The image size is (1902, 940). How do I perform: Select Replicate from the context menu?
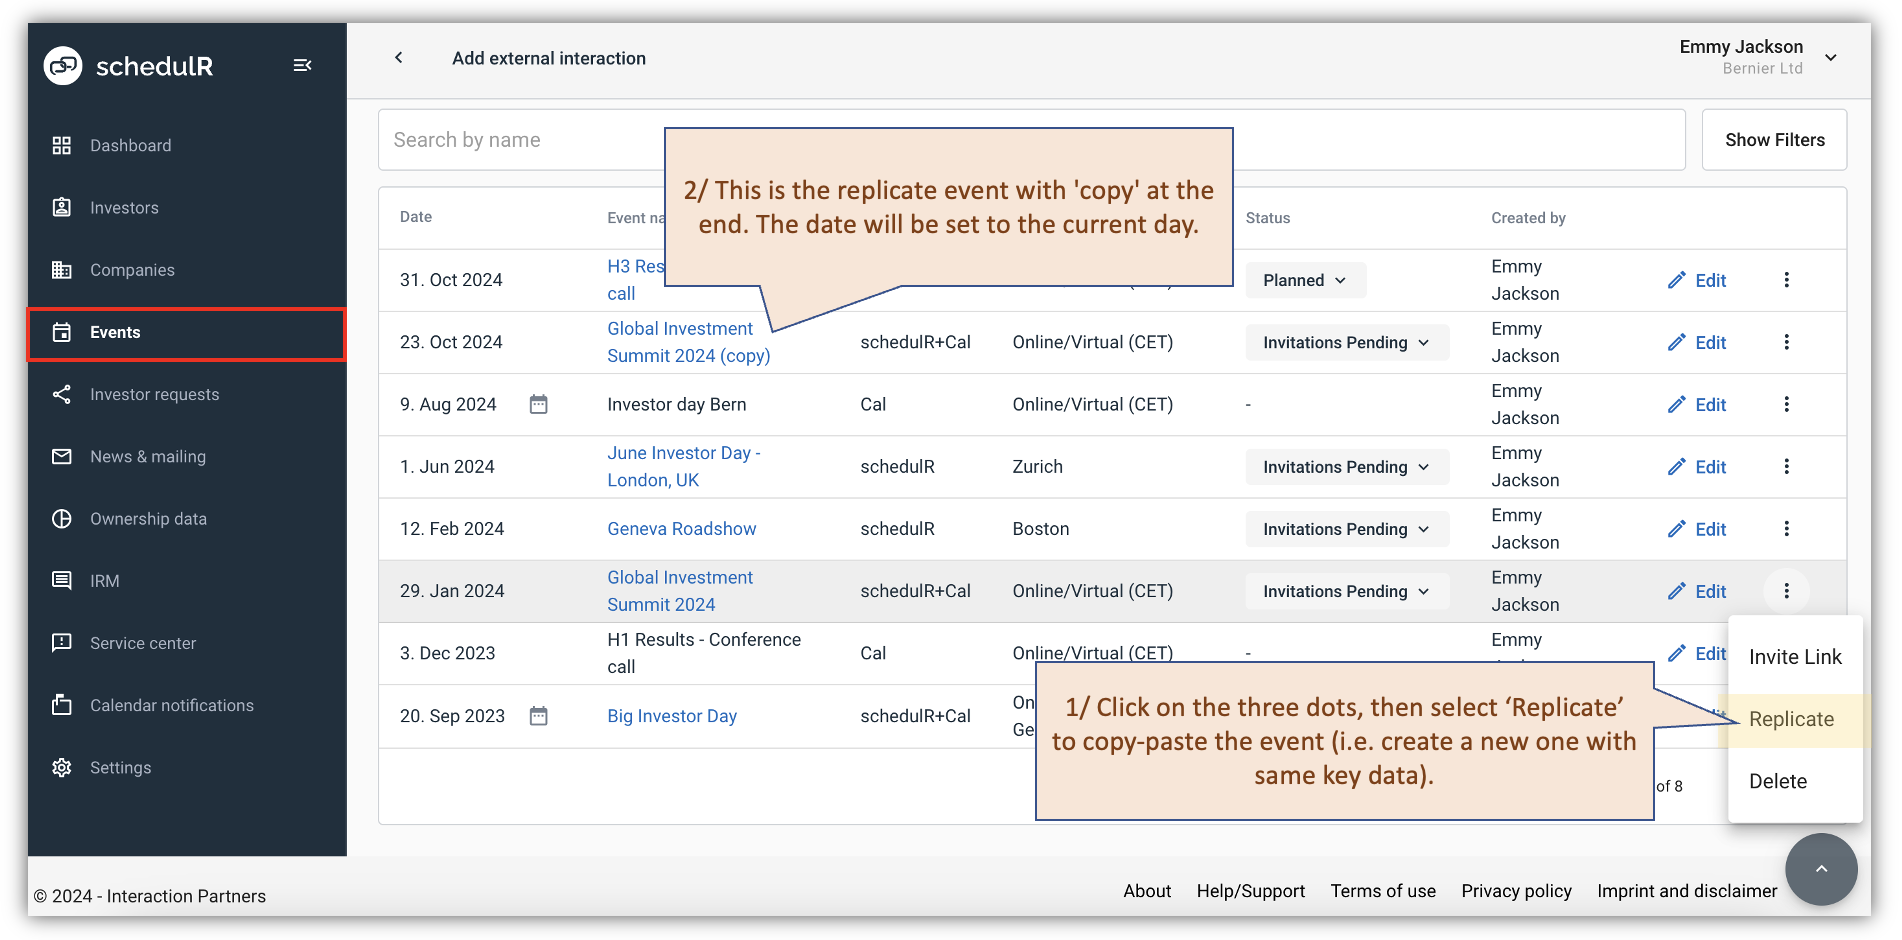1791,719
